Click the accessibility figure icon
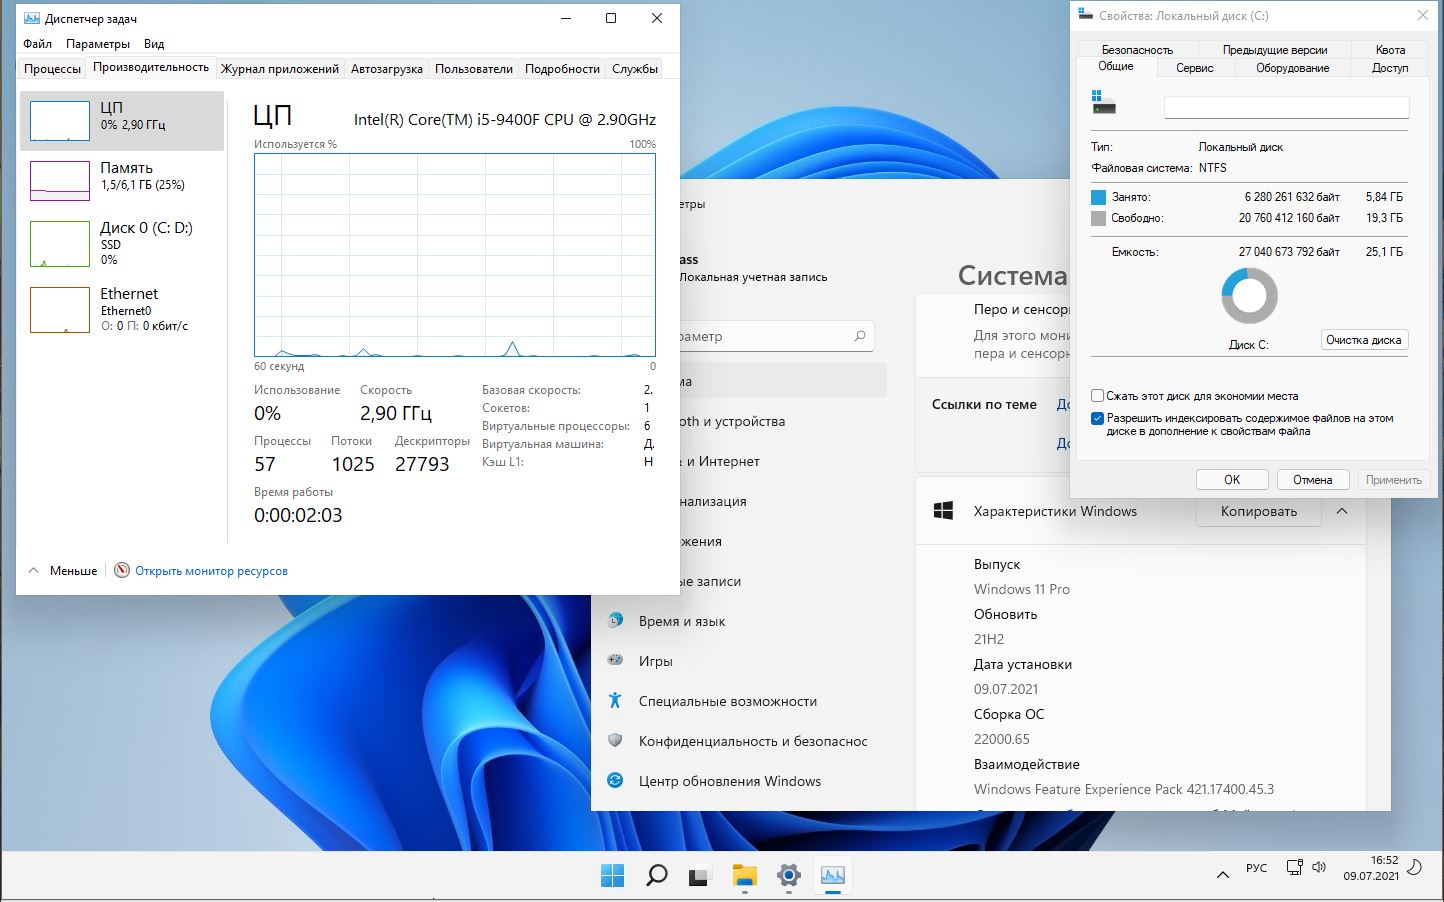Viewport: 1444px width, 902px height. tap(616, 700)
